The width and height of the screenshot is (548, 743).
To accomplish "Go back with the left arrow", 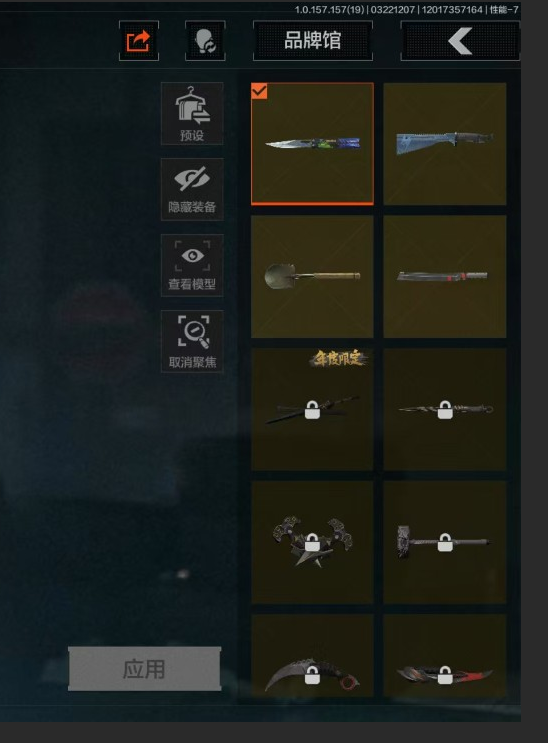I will [x=460, y=41].
